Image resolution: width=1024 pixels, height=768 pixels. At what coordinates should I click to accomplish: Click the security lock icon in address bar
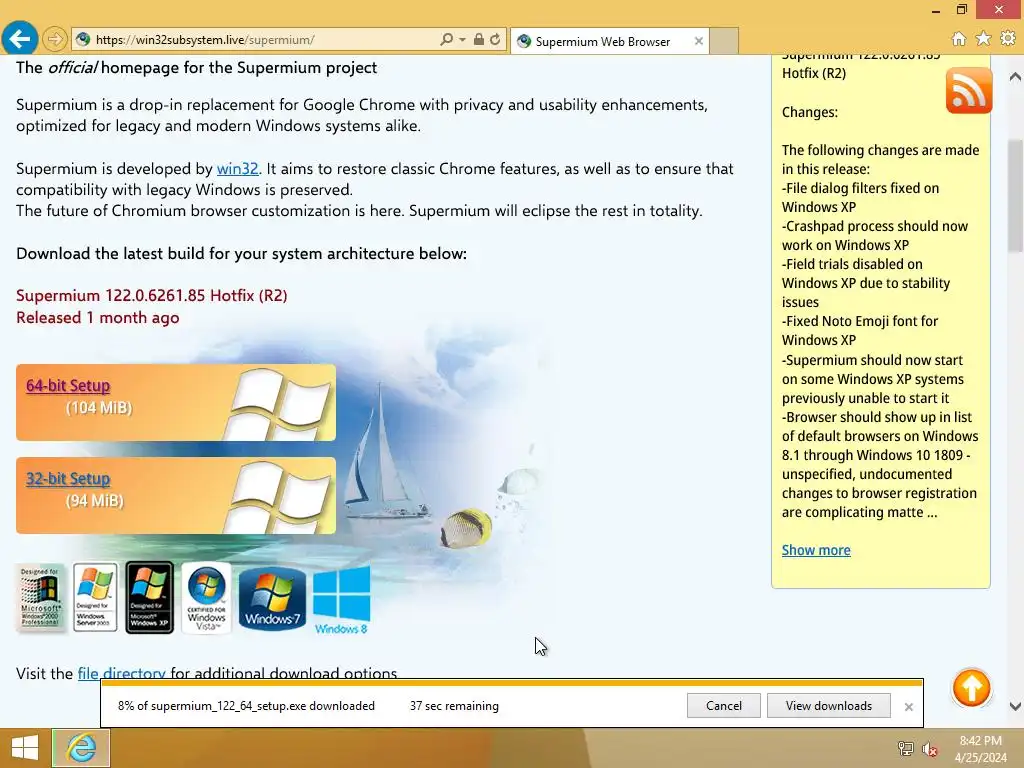tap(479, 40)
